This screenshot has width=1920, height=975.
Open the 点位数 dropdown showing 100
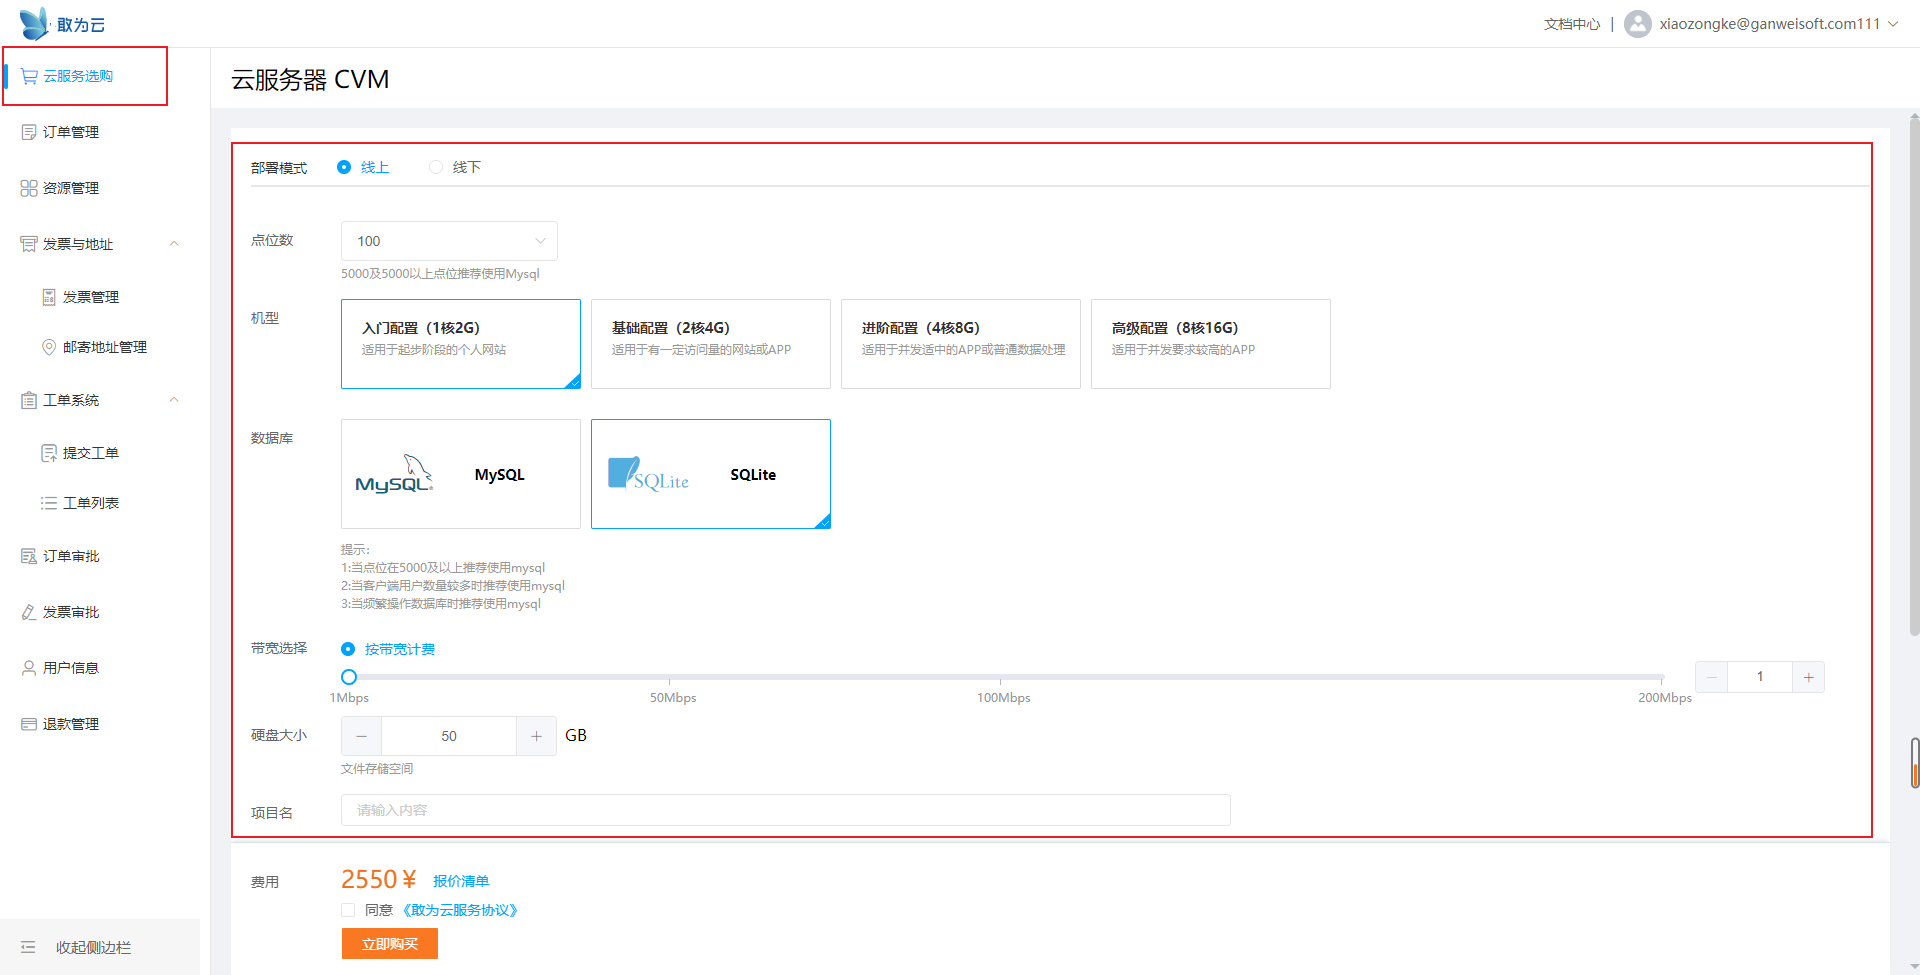coord(449,241)
